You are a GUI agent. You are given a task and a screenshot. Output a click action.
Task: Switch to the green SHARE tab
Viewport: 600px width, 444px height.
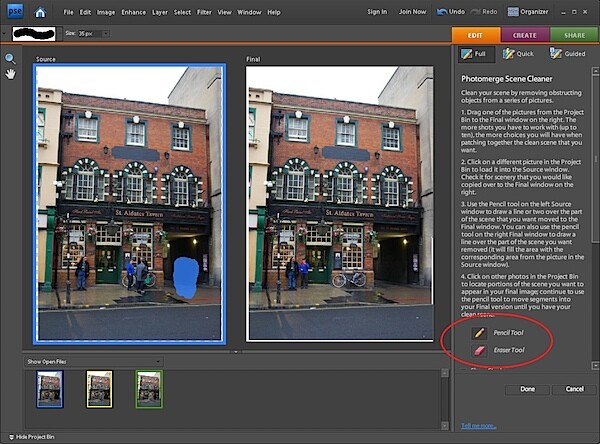click(x=574, y=35)
